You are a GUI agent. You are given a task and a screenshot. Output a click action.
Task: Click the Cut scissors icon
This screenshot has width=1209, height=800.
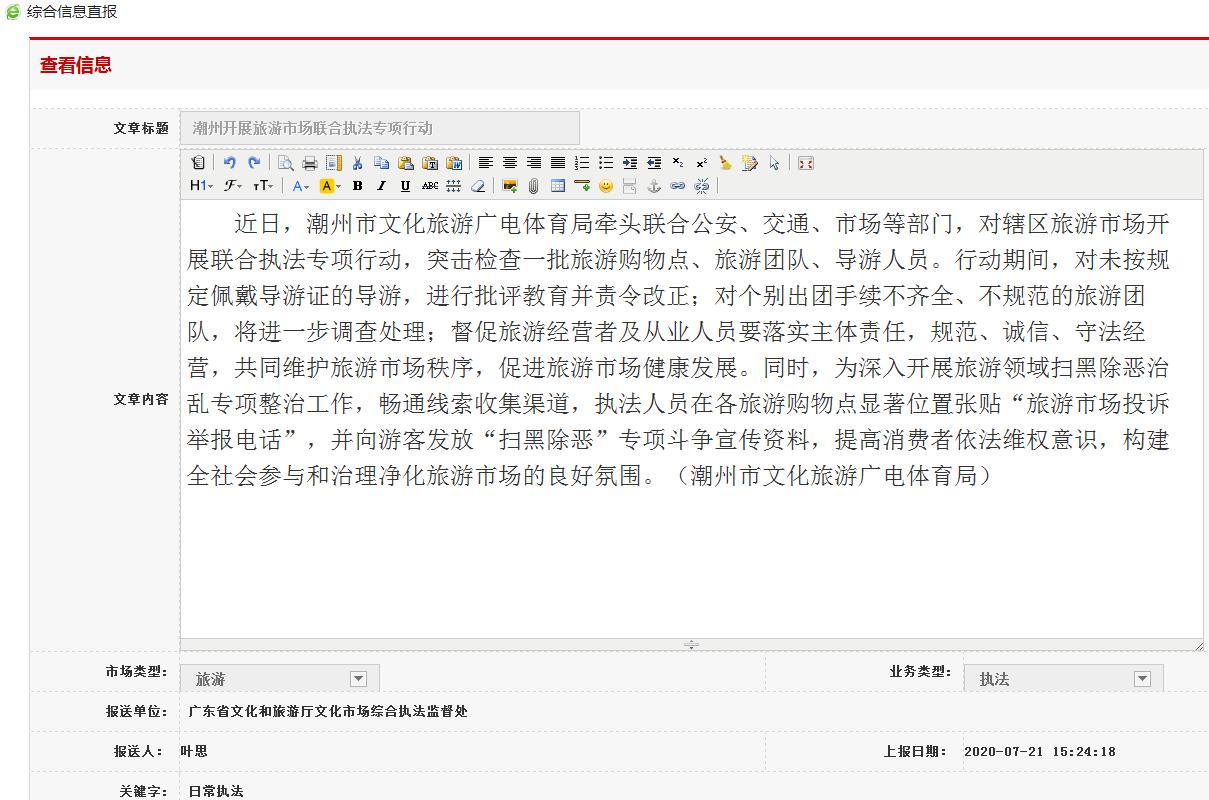click(357, 163)
